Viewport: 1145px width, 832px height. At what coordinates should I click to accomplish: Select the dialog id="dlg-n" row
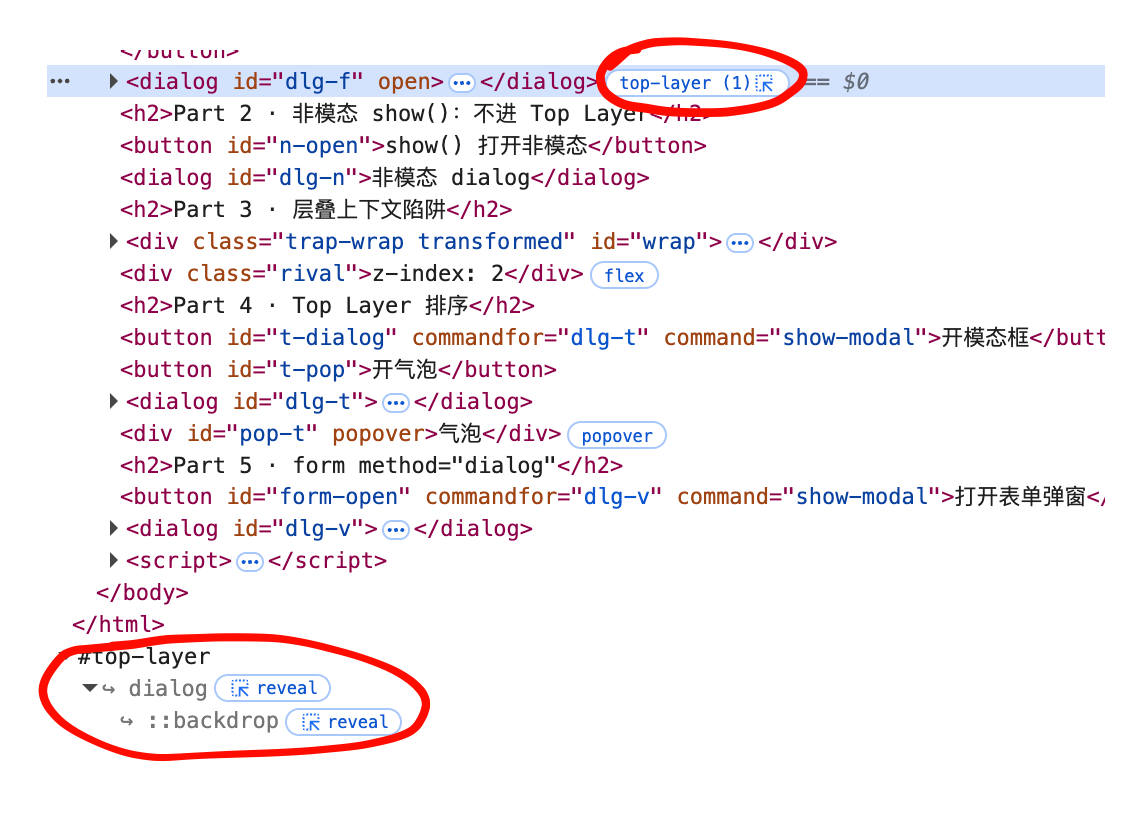(x=385, y=178)
